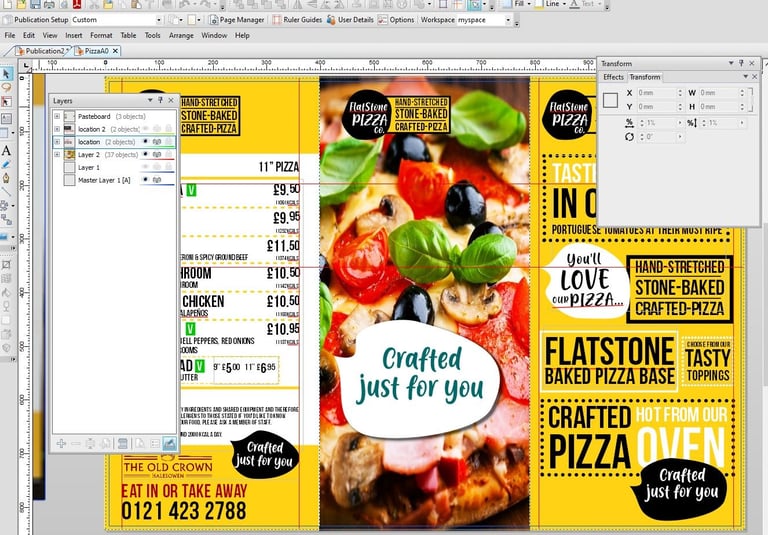Open the Format menu
This screenshot has height=535, width=768.
coord(101,35)
